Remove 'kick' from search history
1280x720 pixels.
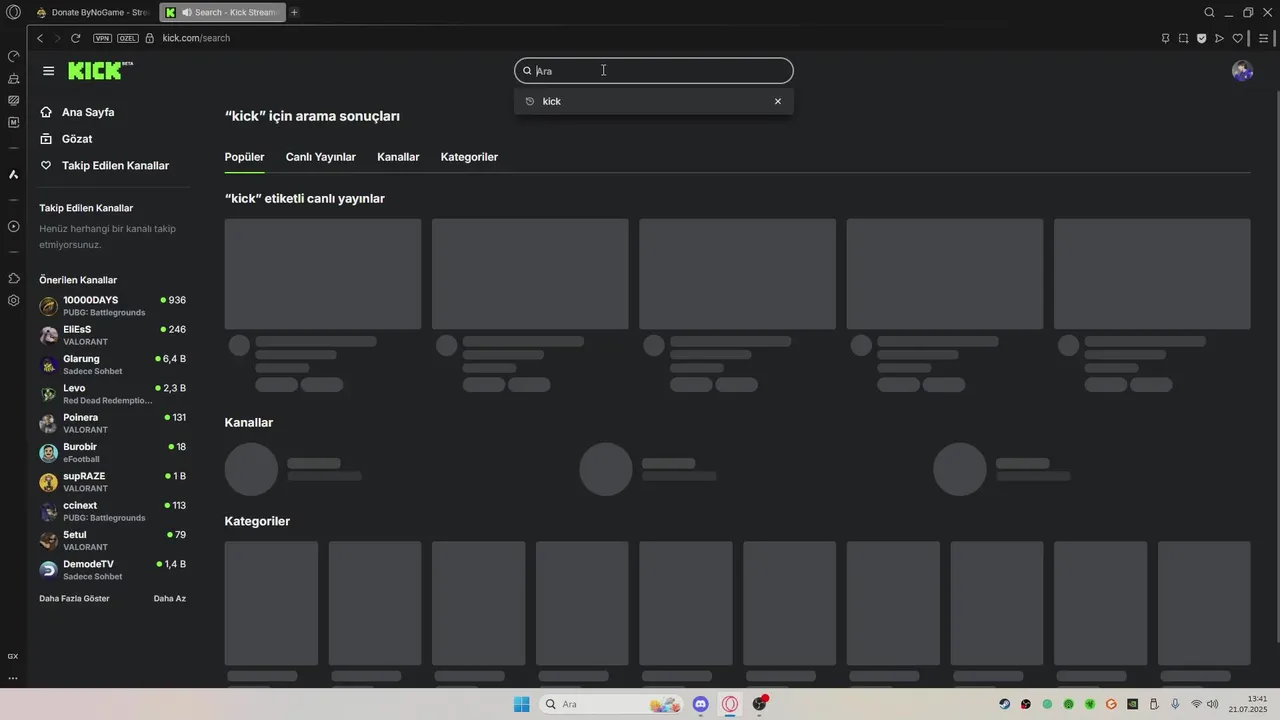click(x=778, y=101)
